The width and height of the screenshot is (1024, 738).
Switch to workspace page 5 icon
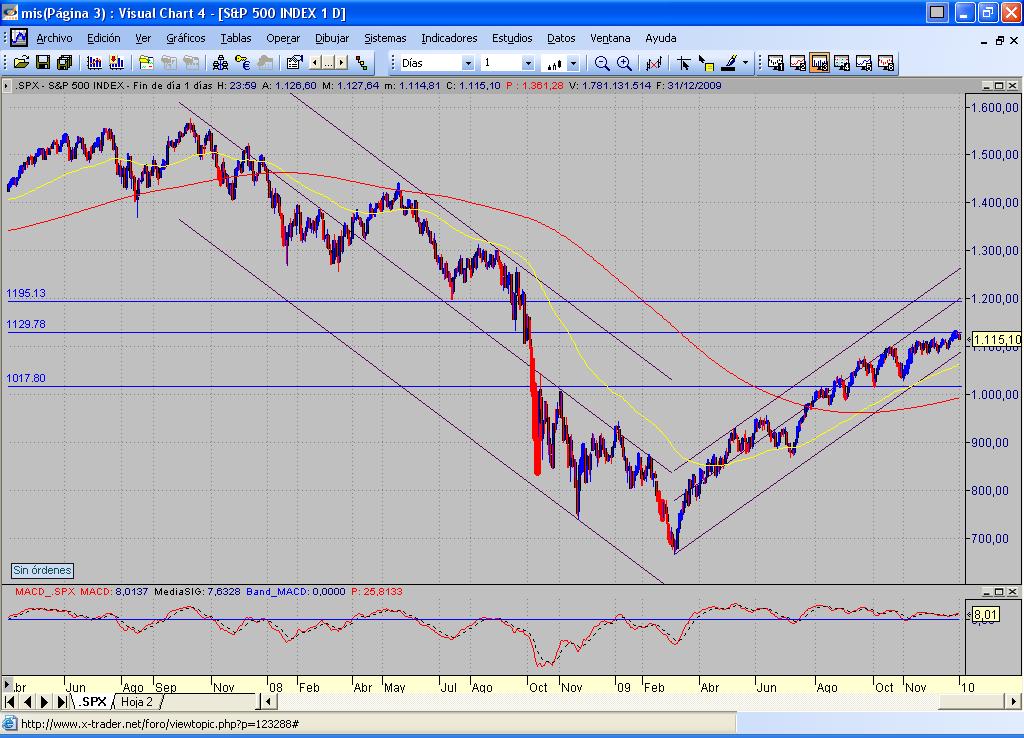click(x=863, y=63)
